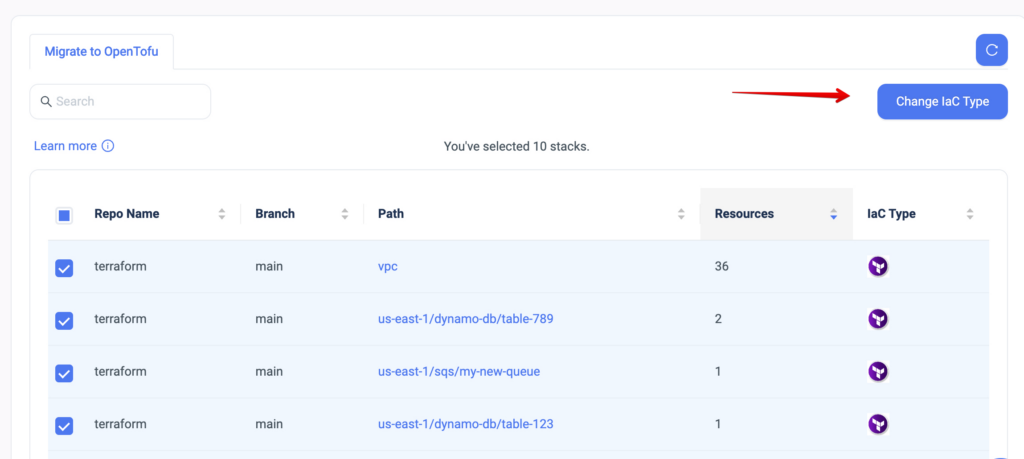The width and height of the screenshot is (1024, 459).
Task: Click the Path column header text
Action: [x=391, y=214]
